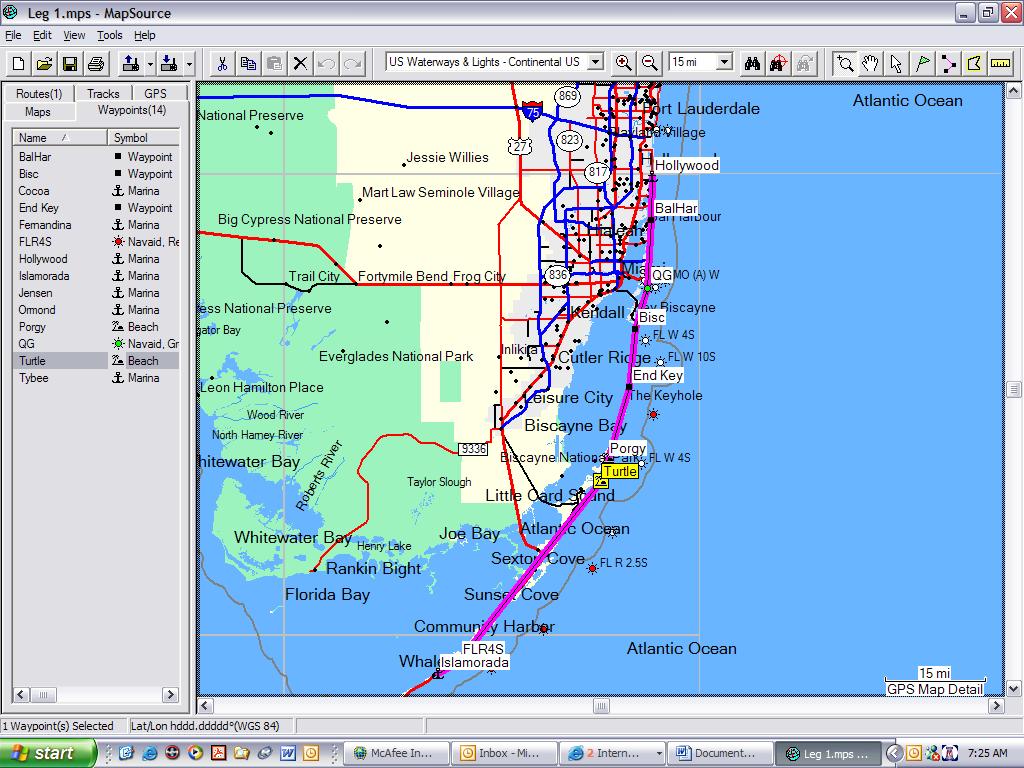Open the Send to device dropdown arrow
Screen dimensions: 1024x768
click(150, 63)
